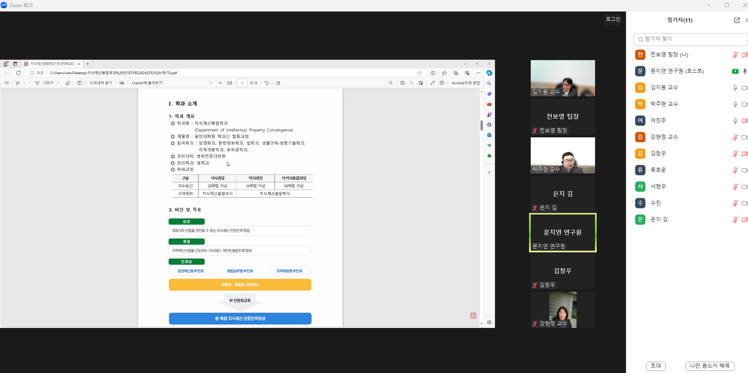Select 박주현 교수 video tile
The width and height of the screenshot is (748, 373).
562,155
